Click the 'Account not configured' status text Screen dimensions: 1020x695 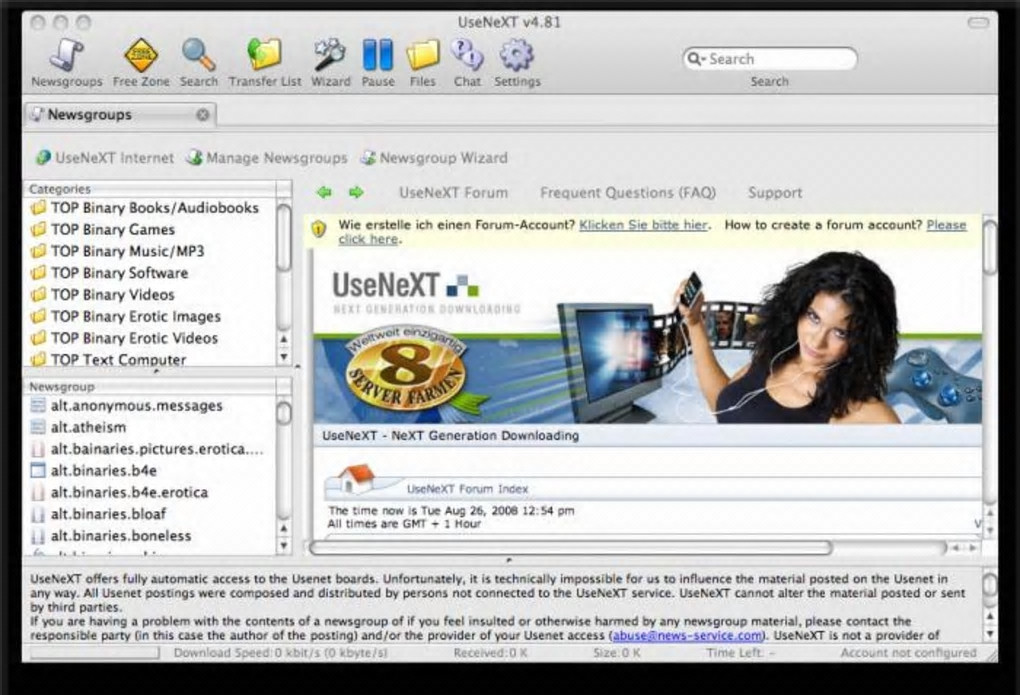(x=908, y=653)
